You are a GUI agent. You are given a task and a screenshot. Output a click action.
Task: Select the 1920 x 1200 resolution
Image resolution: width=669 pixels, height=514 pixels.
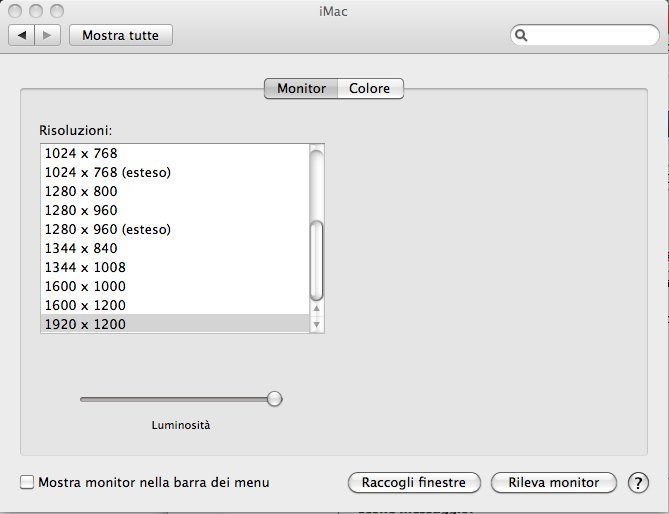tap(85, 324)
